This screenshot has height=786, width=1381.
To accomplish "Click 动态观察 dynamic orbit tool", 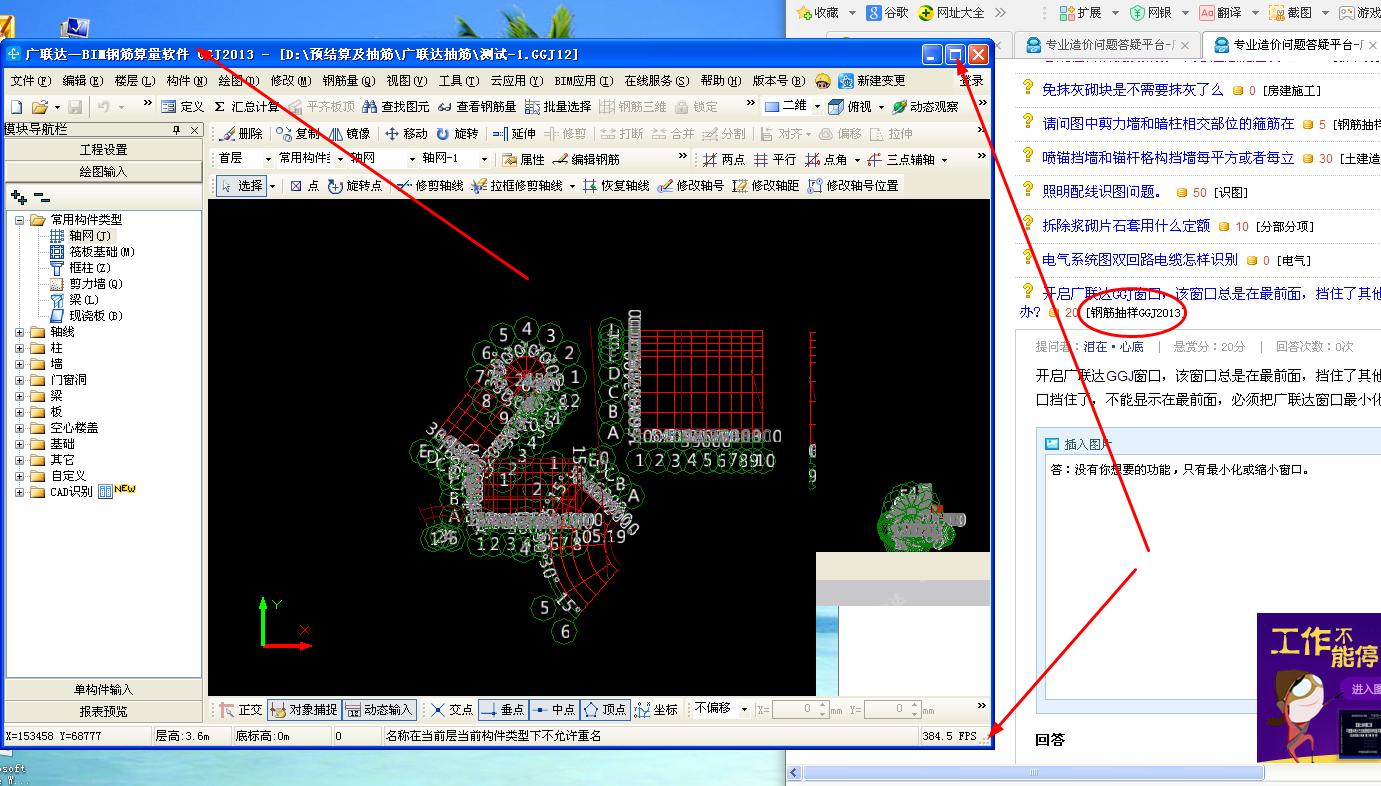I will coord(925,106).
